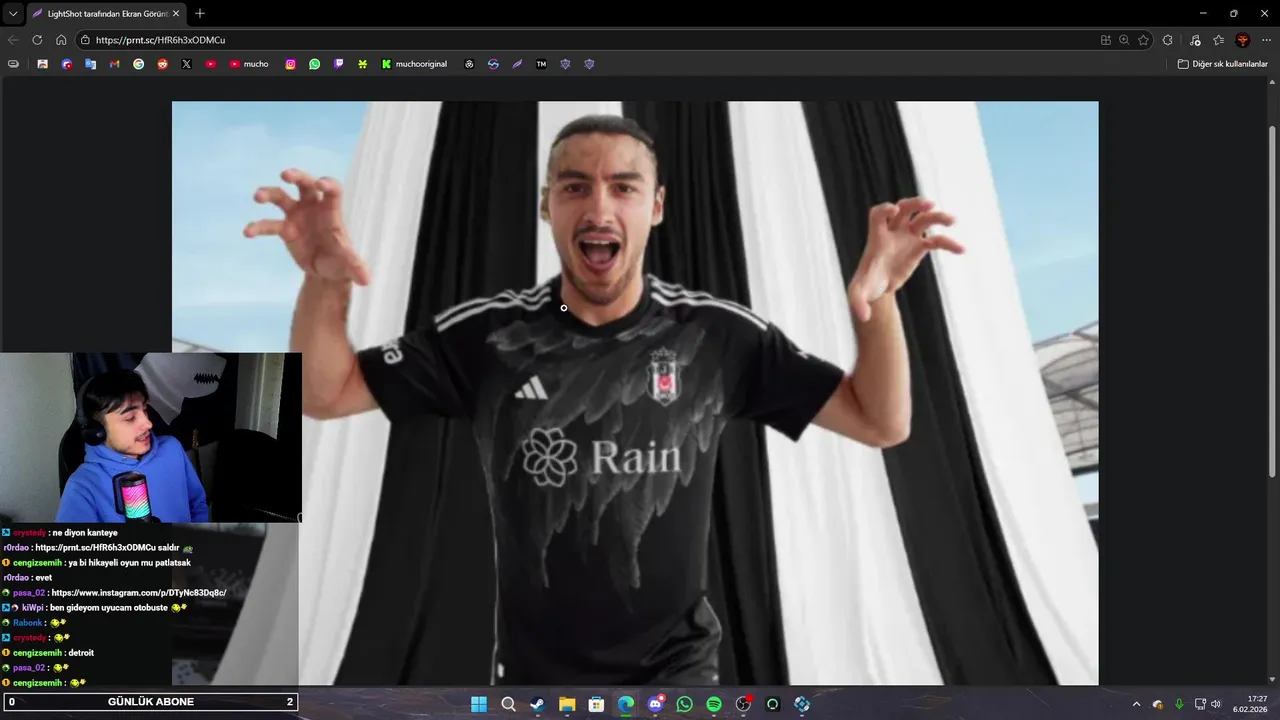1280x720 pixels.
Task: Open File Explorer from the taskbar
Action: pos(567,704)
